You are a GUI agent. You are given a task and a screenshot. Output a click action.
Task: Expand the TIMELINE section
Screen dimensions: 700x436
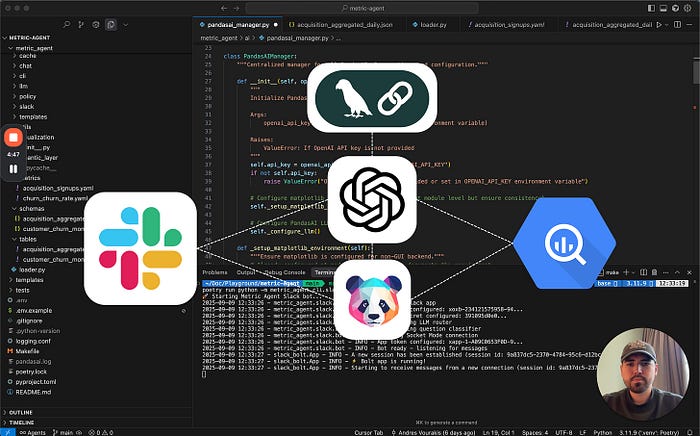point(22,421)
